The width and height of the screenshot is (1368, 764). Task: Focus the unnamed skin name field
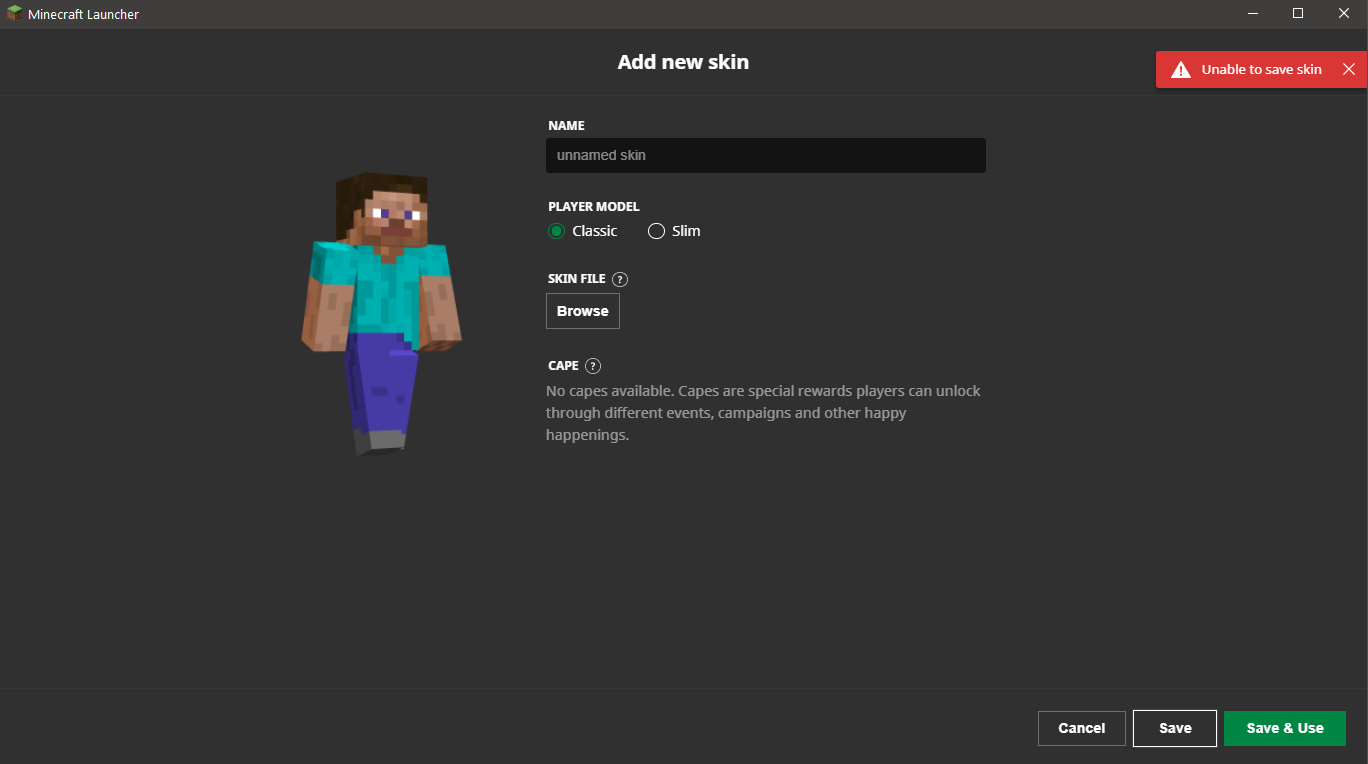coord(766,155)
